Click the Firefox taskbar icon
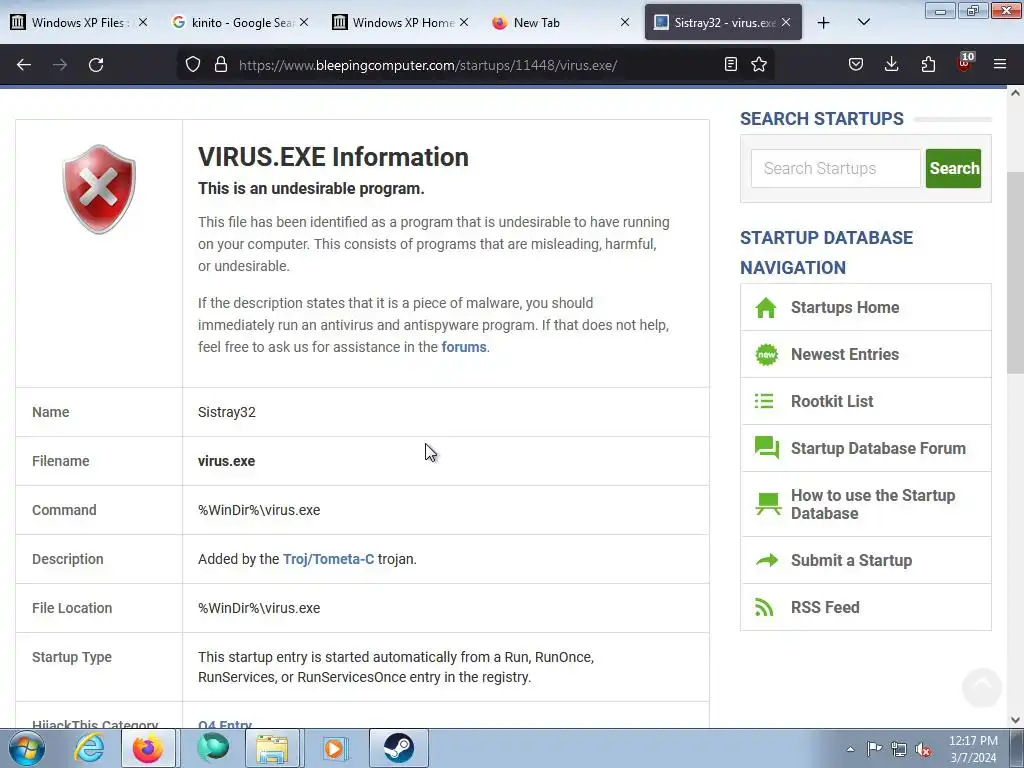Image resolution: width=1024 pixels, height=768 pixels. click(148, 748)
